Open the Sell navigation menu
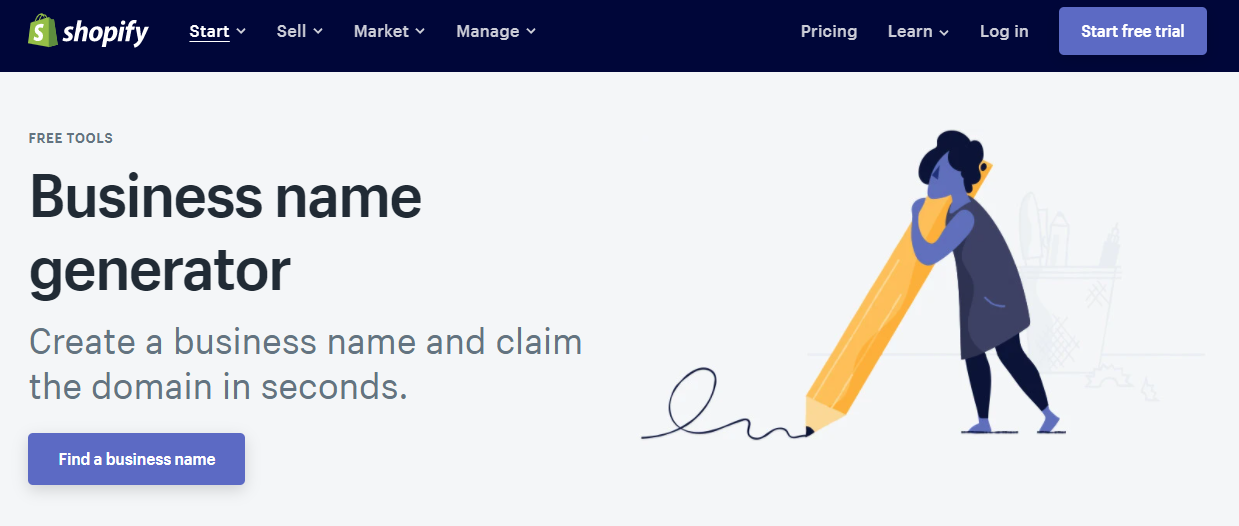The width and height of the screenshot is (1239, 526). (x=300, y=31)
